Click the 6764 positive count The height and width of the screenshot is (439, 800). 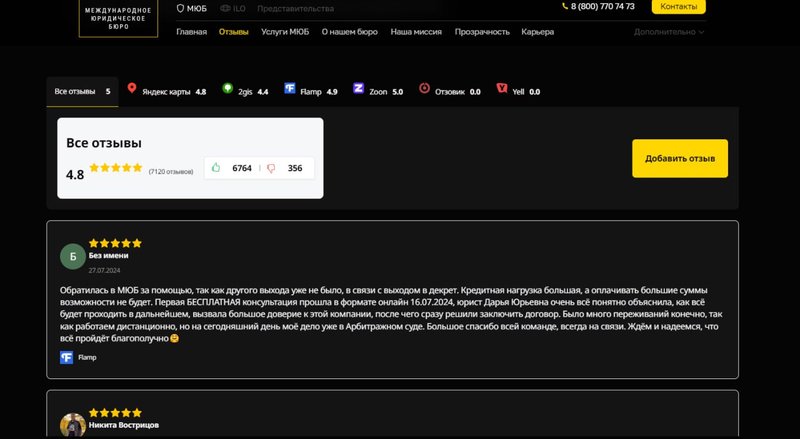[x=242, y=168]
